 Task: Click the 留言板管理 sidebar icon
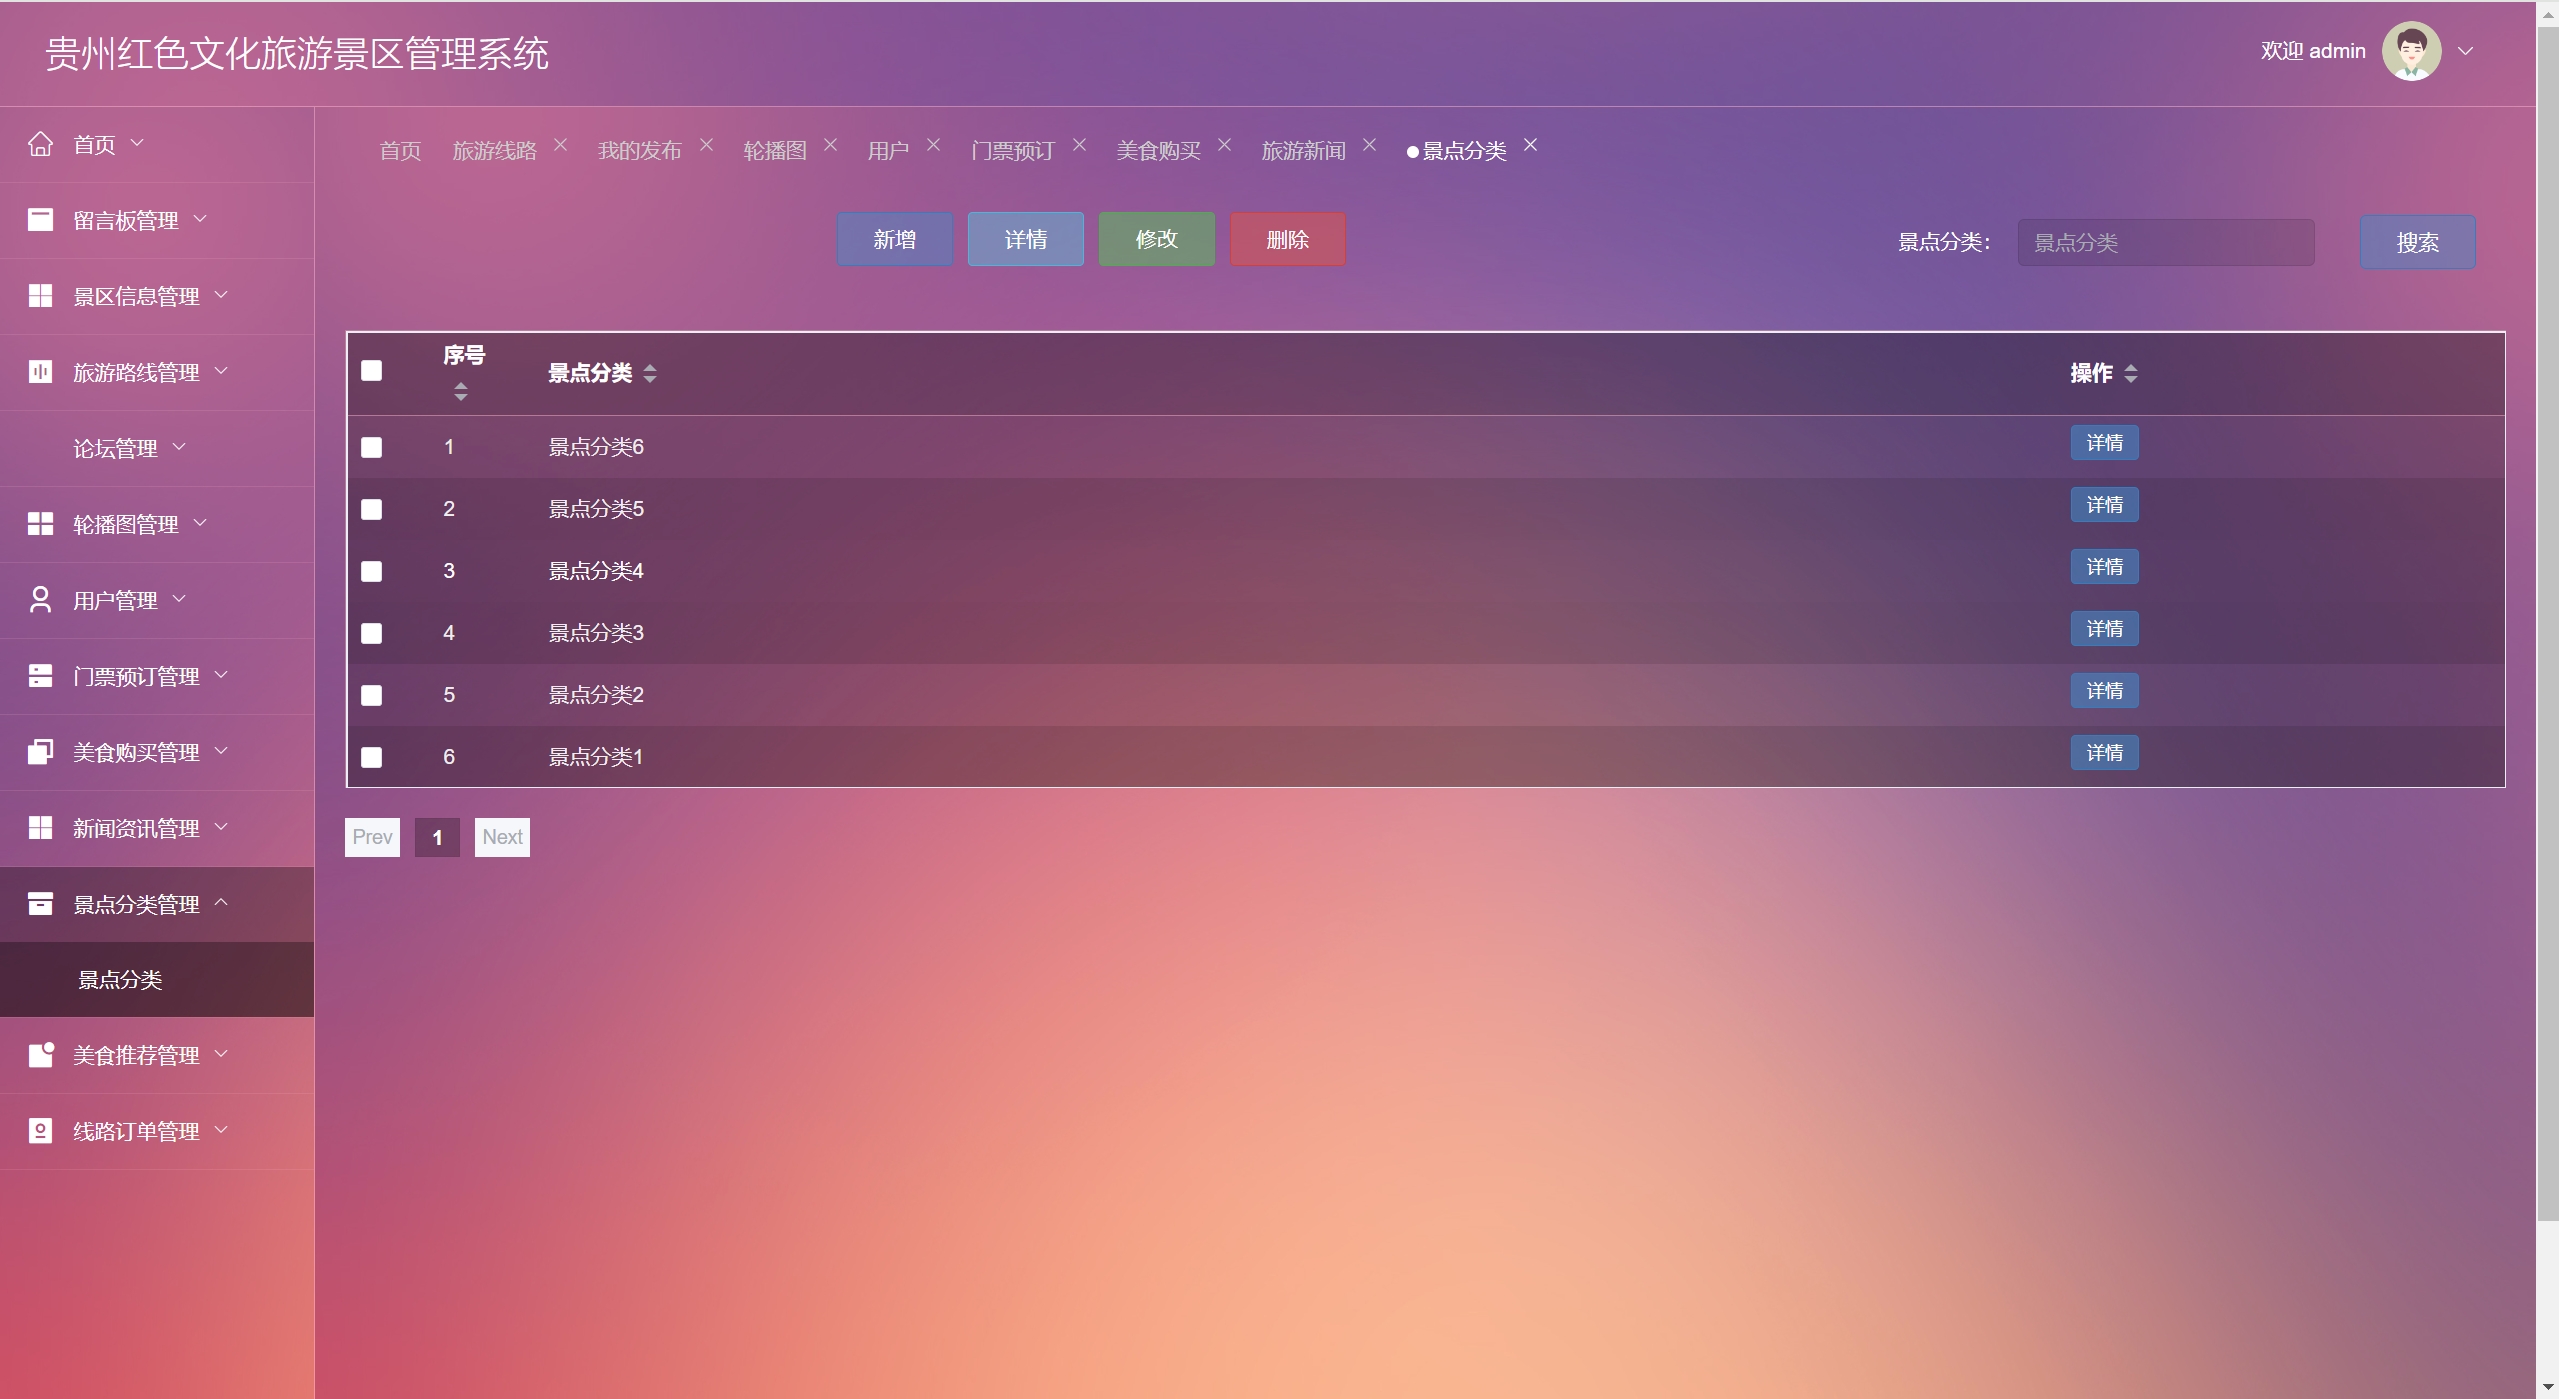pyautogui.click(x=40, y=220)
